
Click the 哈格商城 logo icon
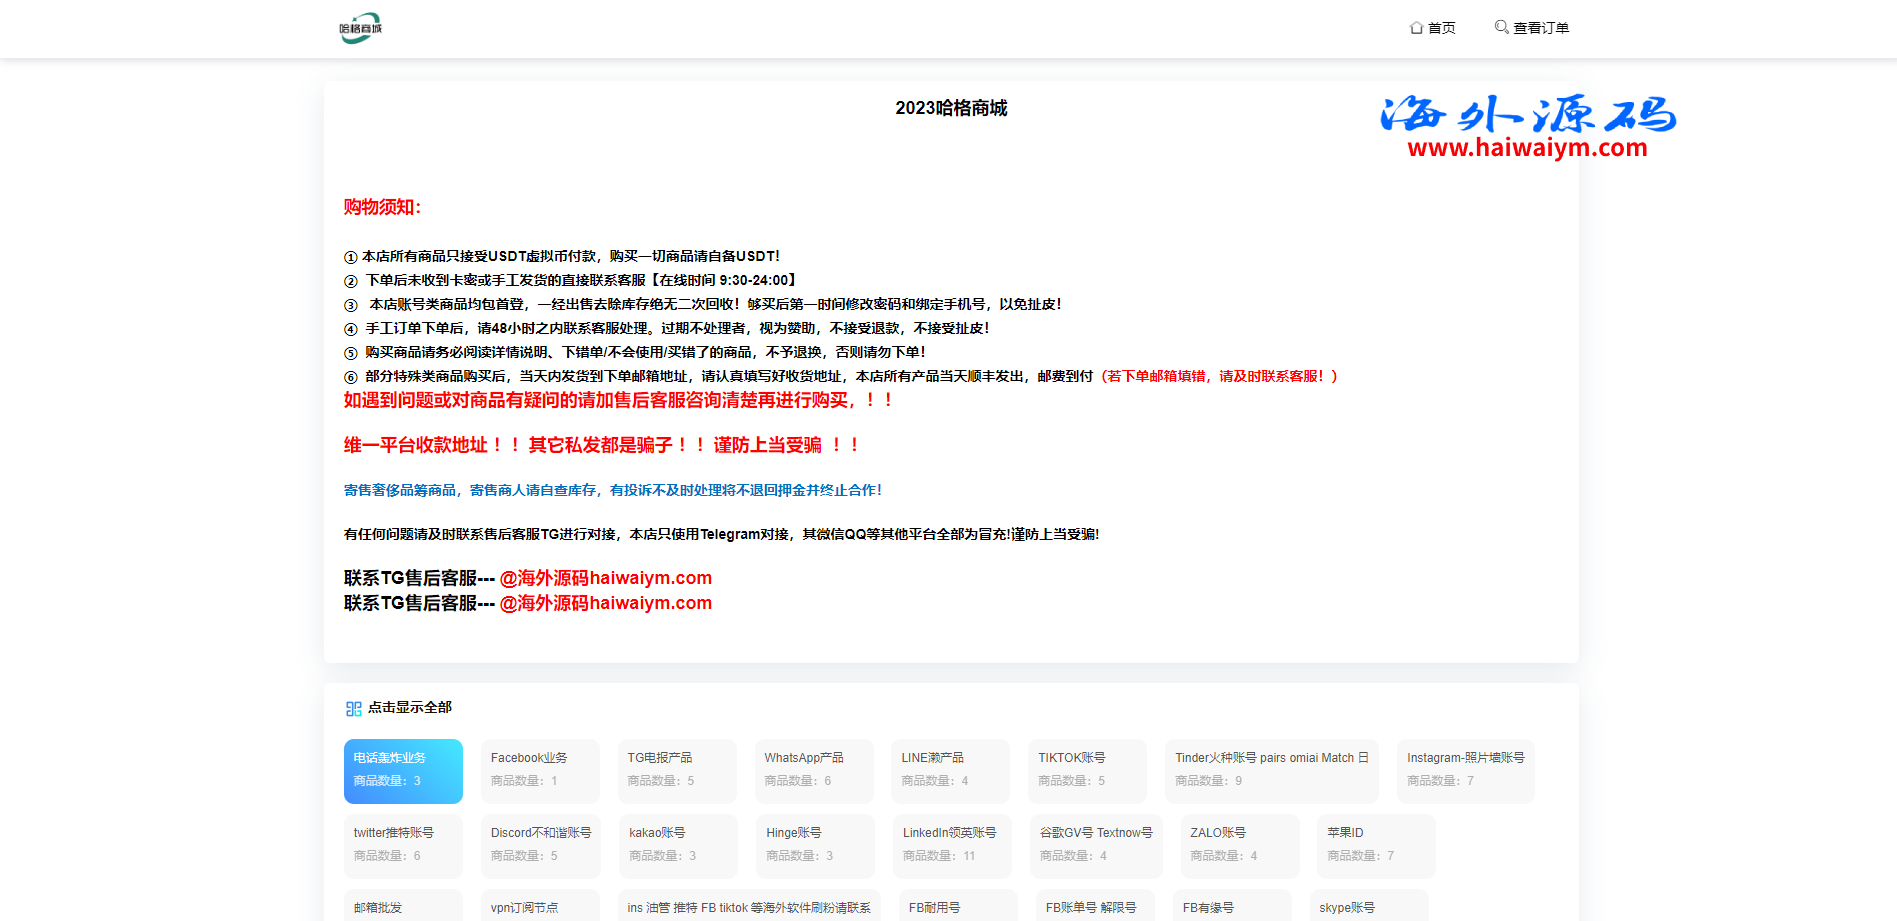click(360, 28)
